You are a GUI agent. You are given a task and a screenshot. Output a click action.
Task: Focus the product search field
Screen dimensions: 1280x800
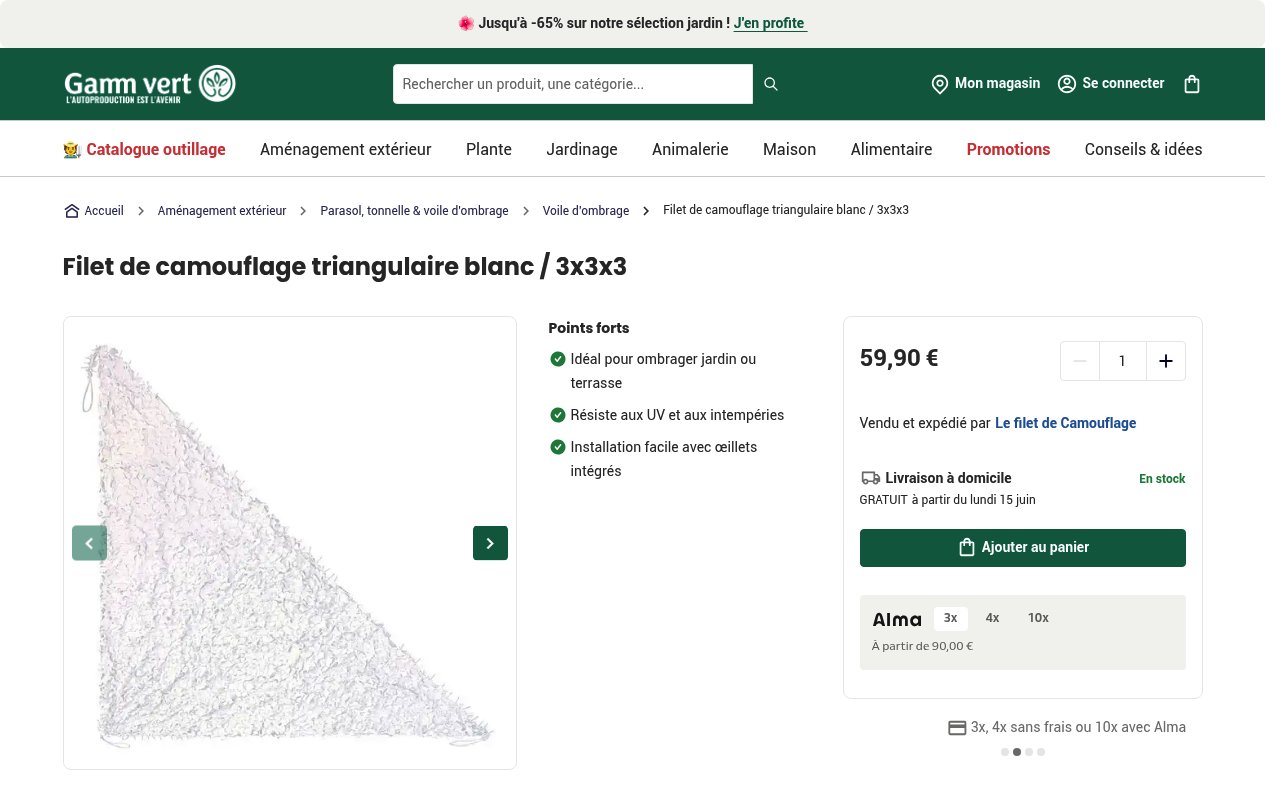[x=573, y=84]
